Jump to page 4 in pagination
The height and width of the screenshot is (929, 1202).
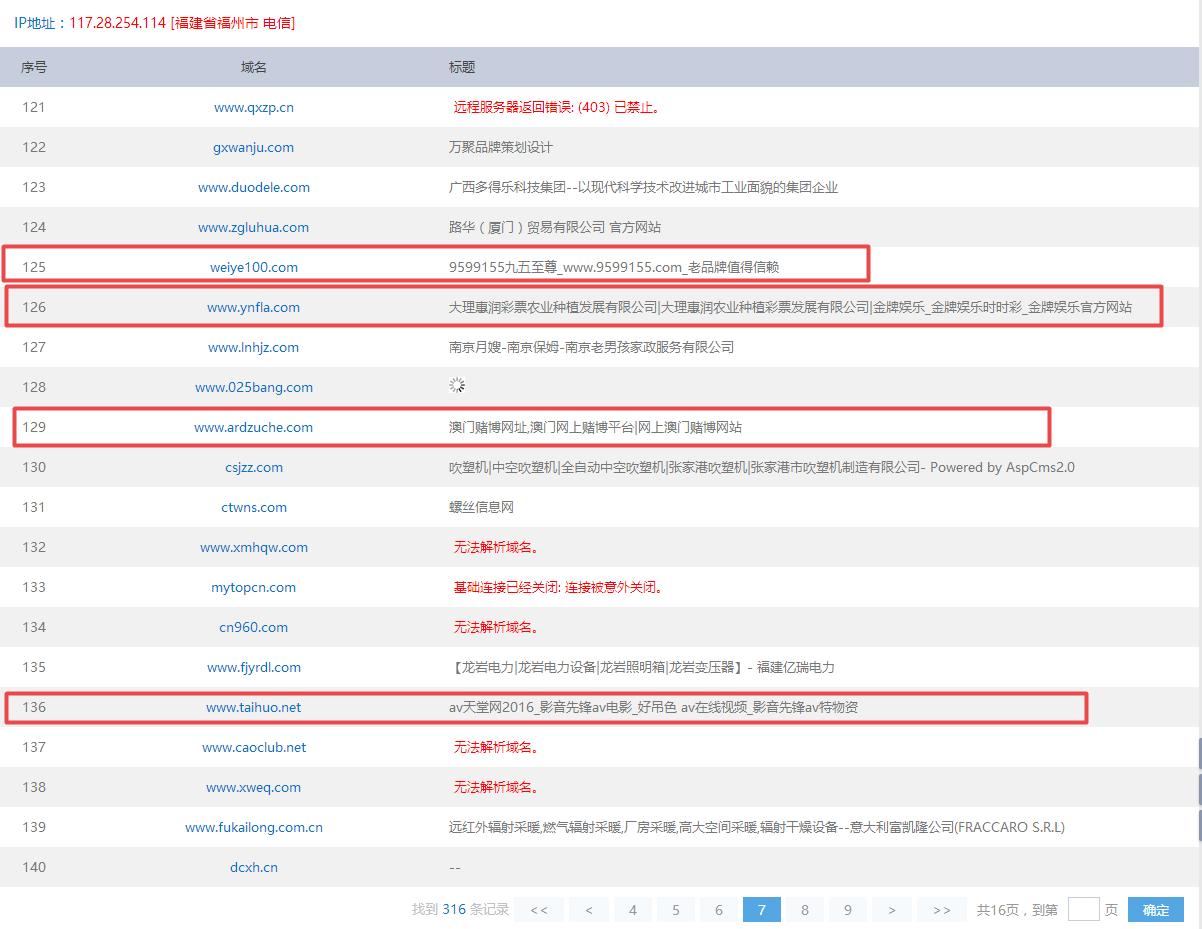pyautogui.click(x=632, y=909)
